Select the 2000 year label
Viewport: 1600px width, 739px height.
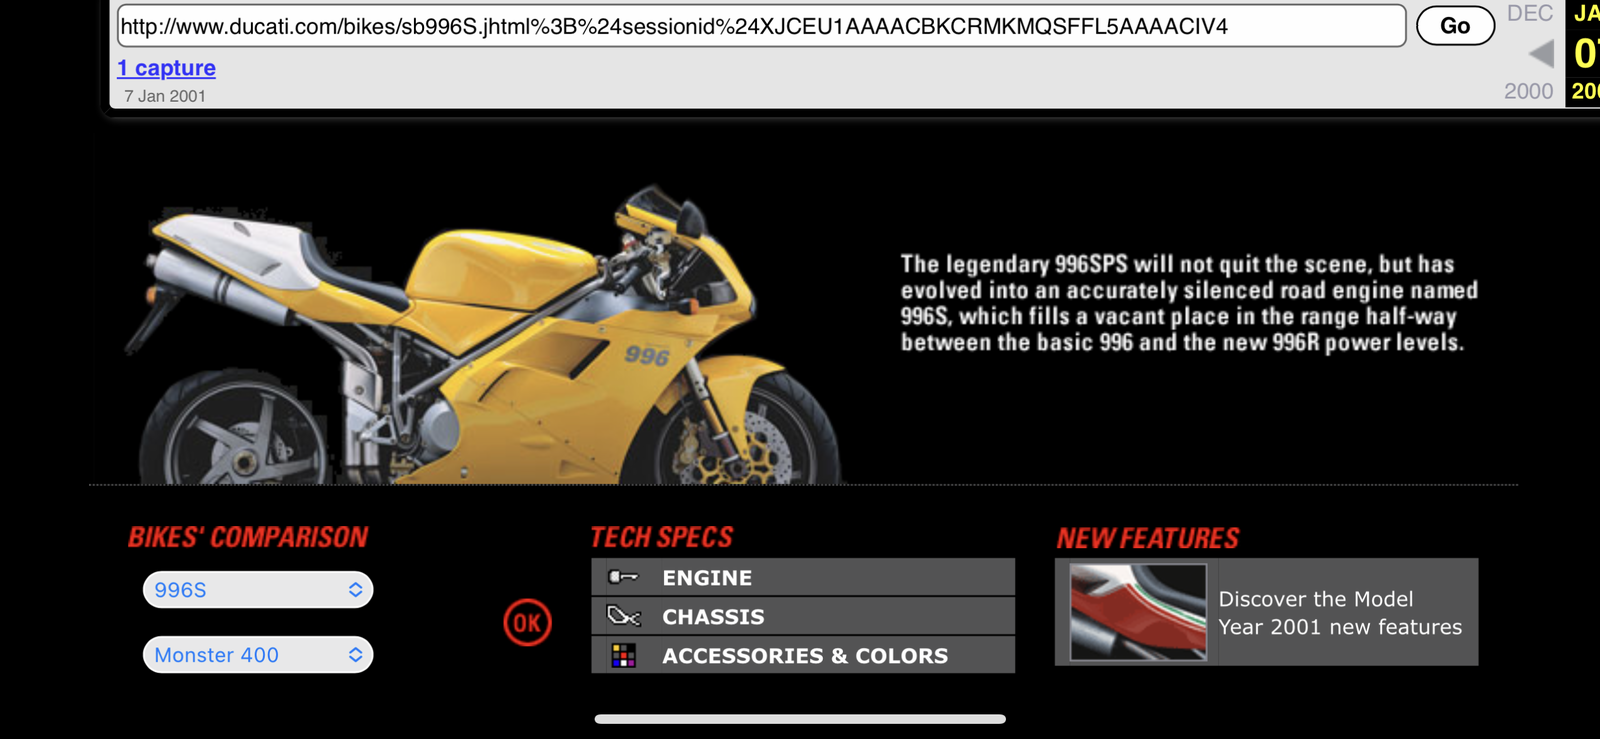coord(1528,91)
